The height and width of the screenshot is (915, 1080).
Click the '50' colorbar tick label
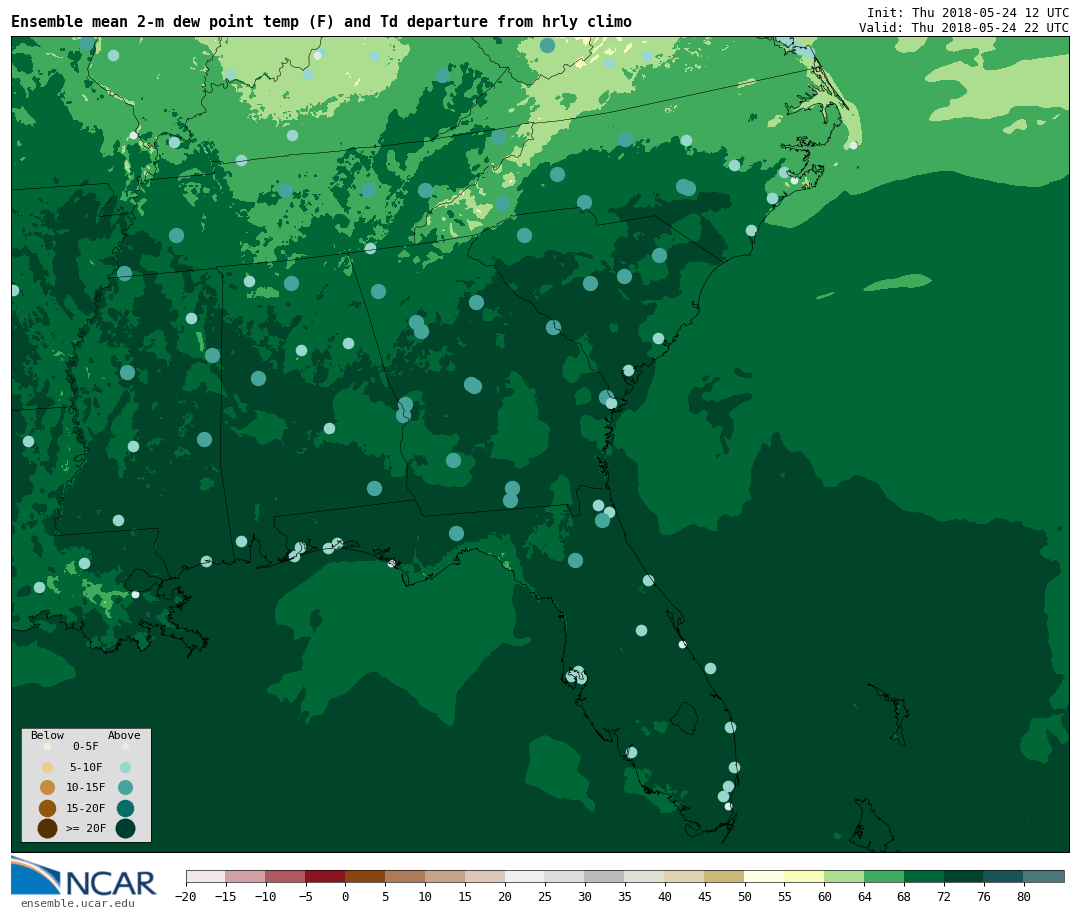tap(745, 896)
